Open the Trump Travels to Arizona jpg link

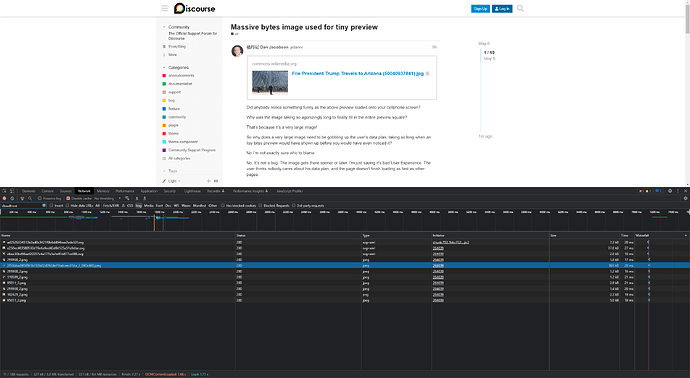point(358,73)
